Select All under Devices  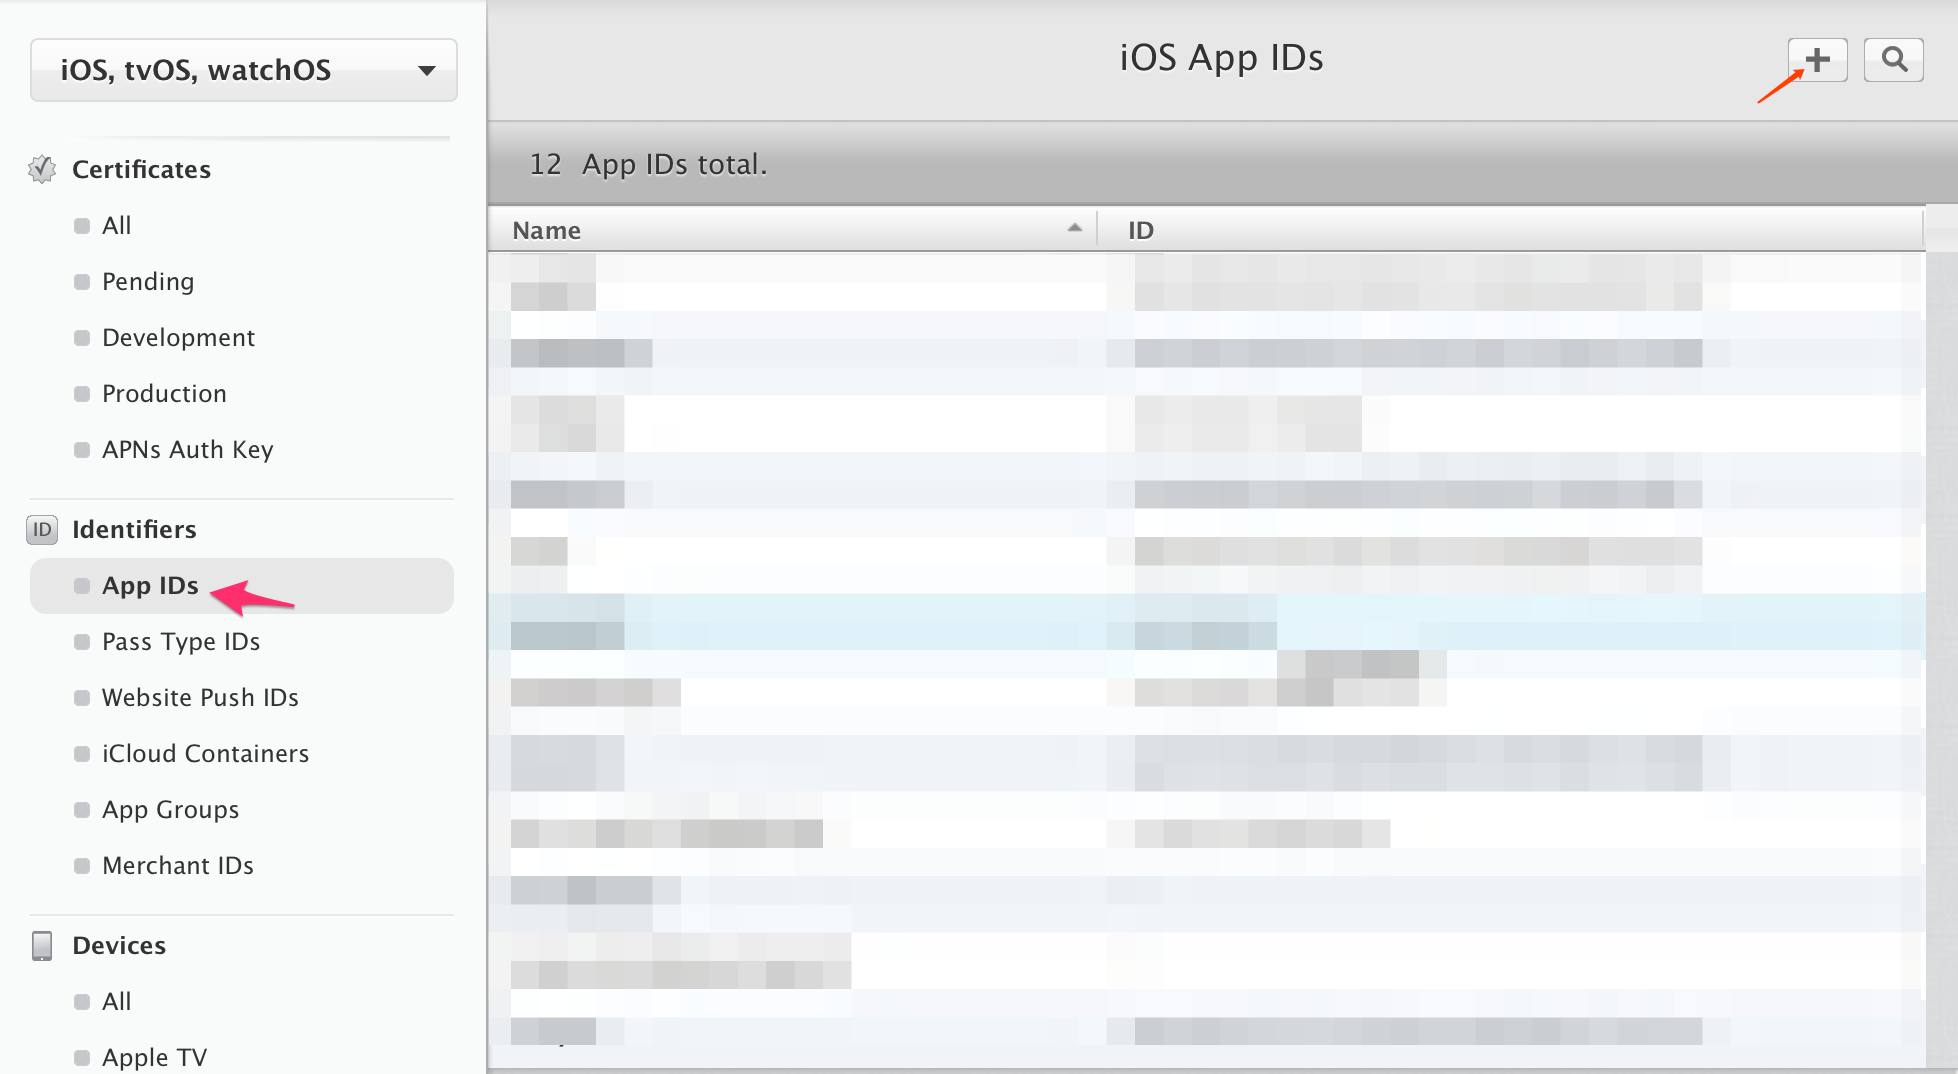(x=117, y=1001)
